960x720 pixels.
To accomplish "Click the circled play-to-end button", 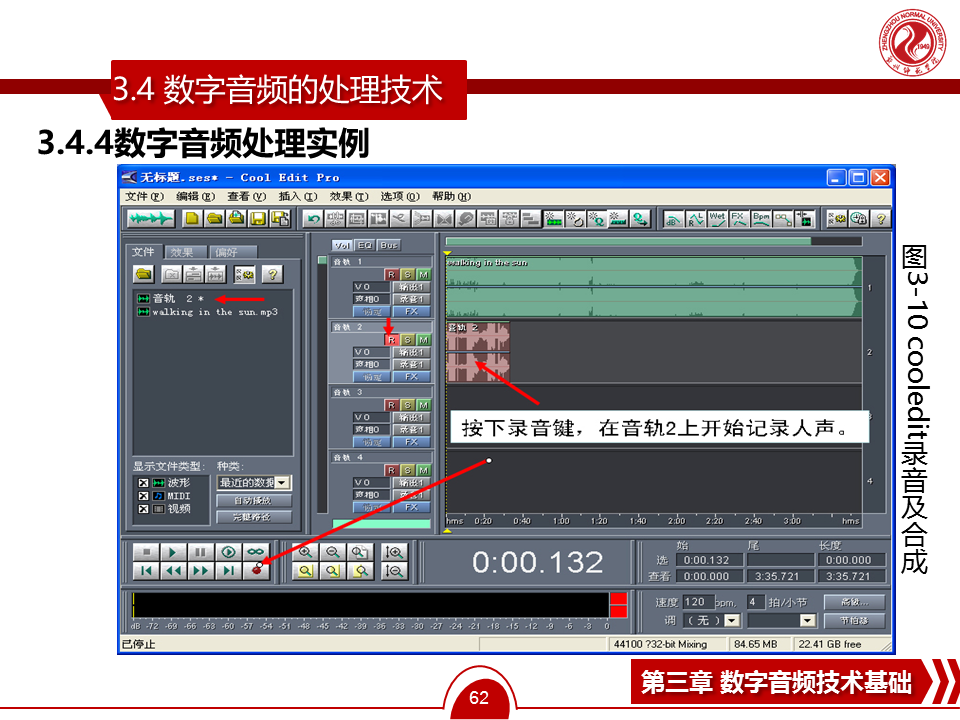I will click(x=228, y=552).
